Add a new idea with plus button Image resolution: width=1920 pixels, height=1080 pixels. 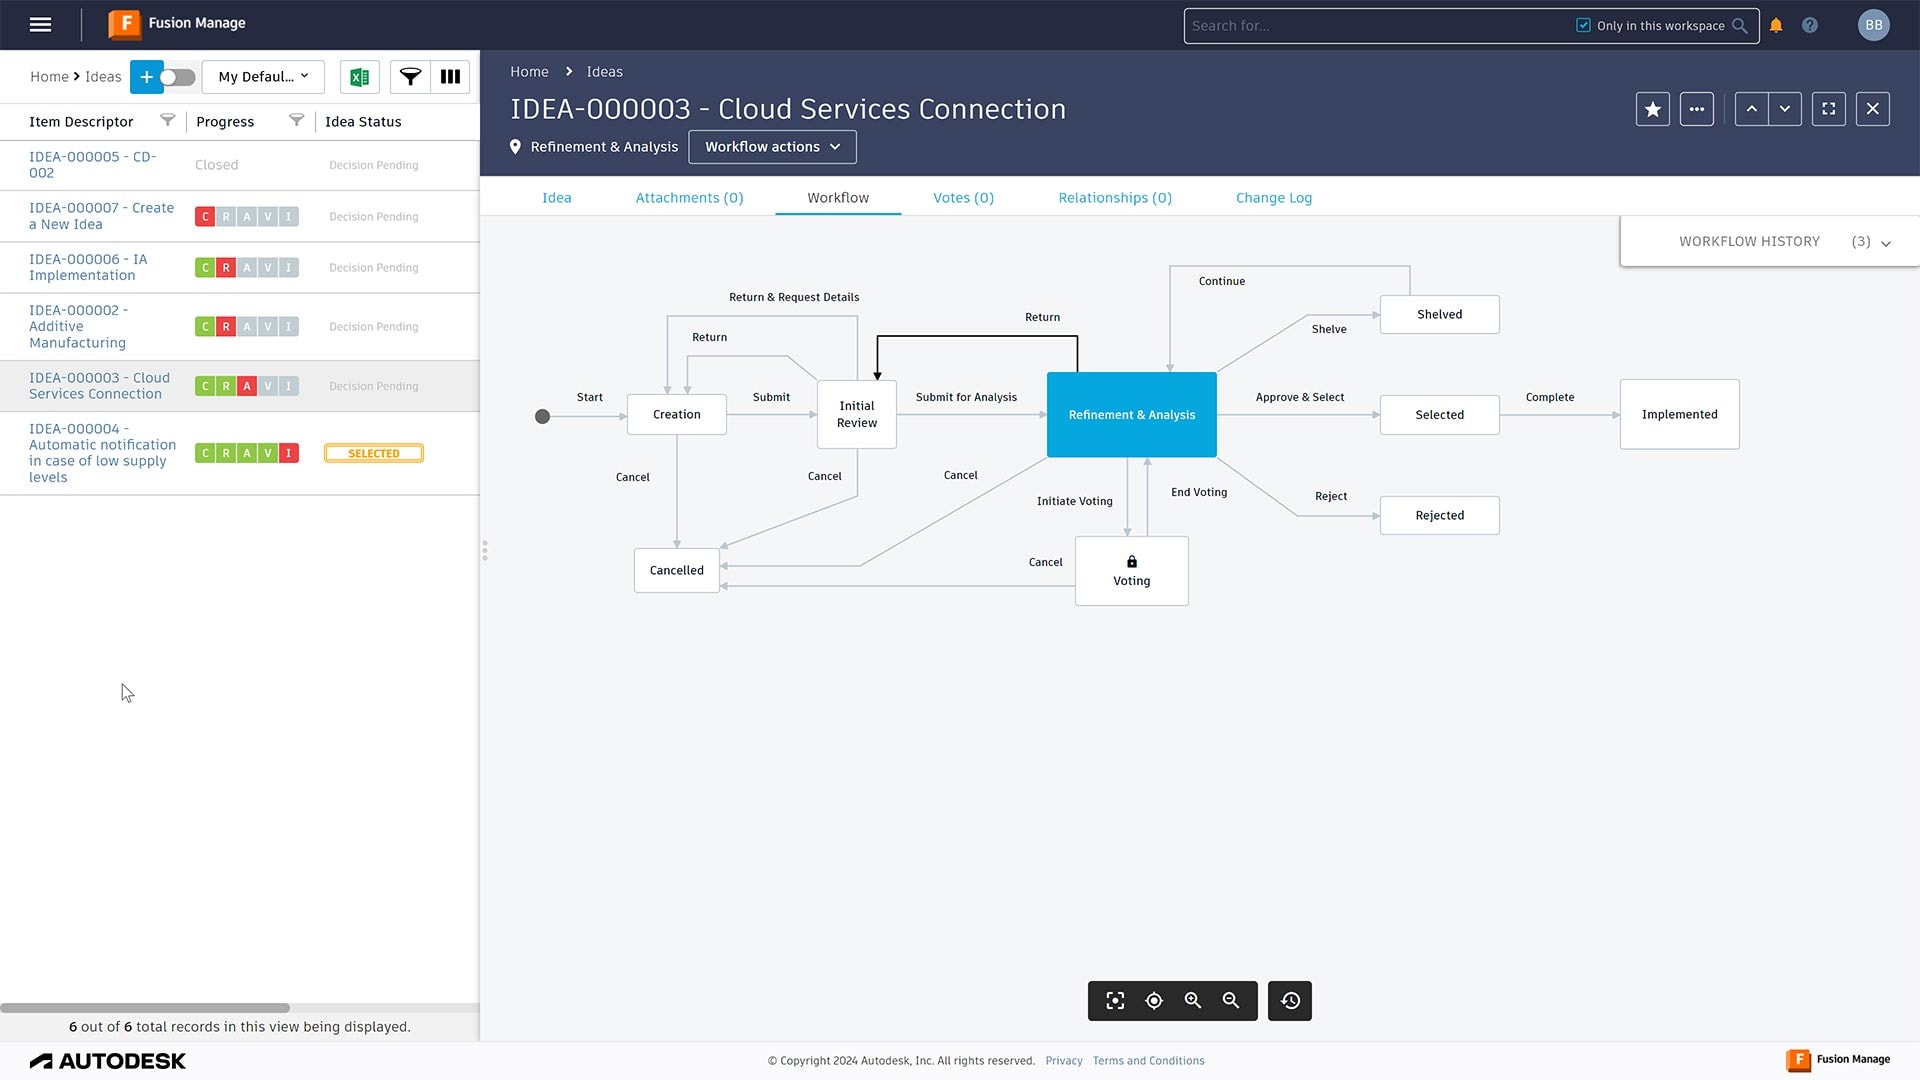(146, 77)
